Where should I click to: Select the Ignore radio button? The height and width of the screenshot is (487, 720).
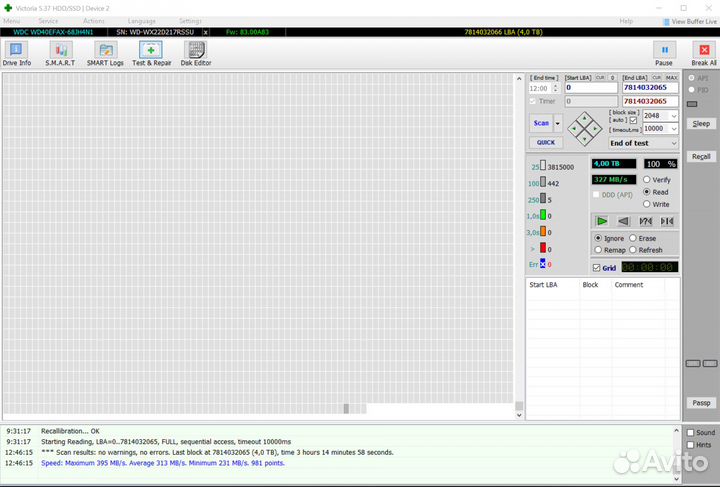tap(598, 238)
